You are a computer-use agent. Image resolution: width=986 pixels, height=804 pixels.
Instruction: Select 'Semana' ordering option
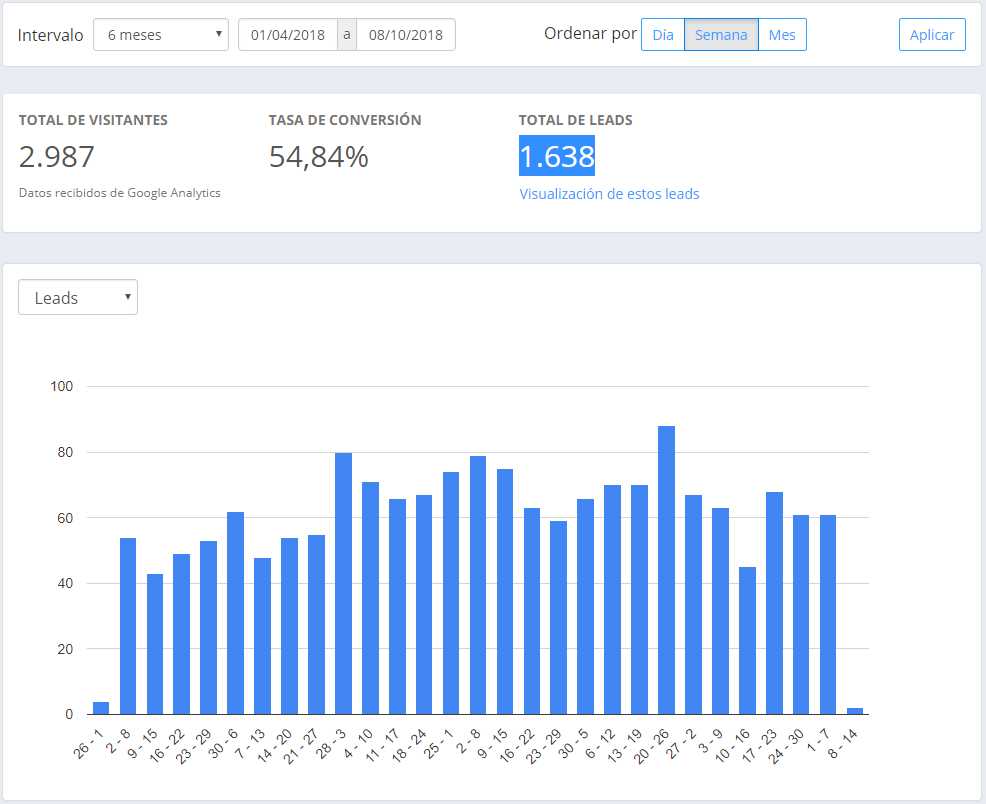[x=721, y=35]
